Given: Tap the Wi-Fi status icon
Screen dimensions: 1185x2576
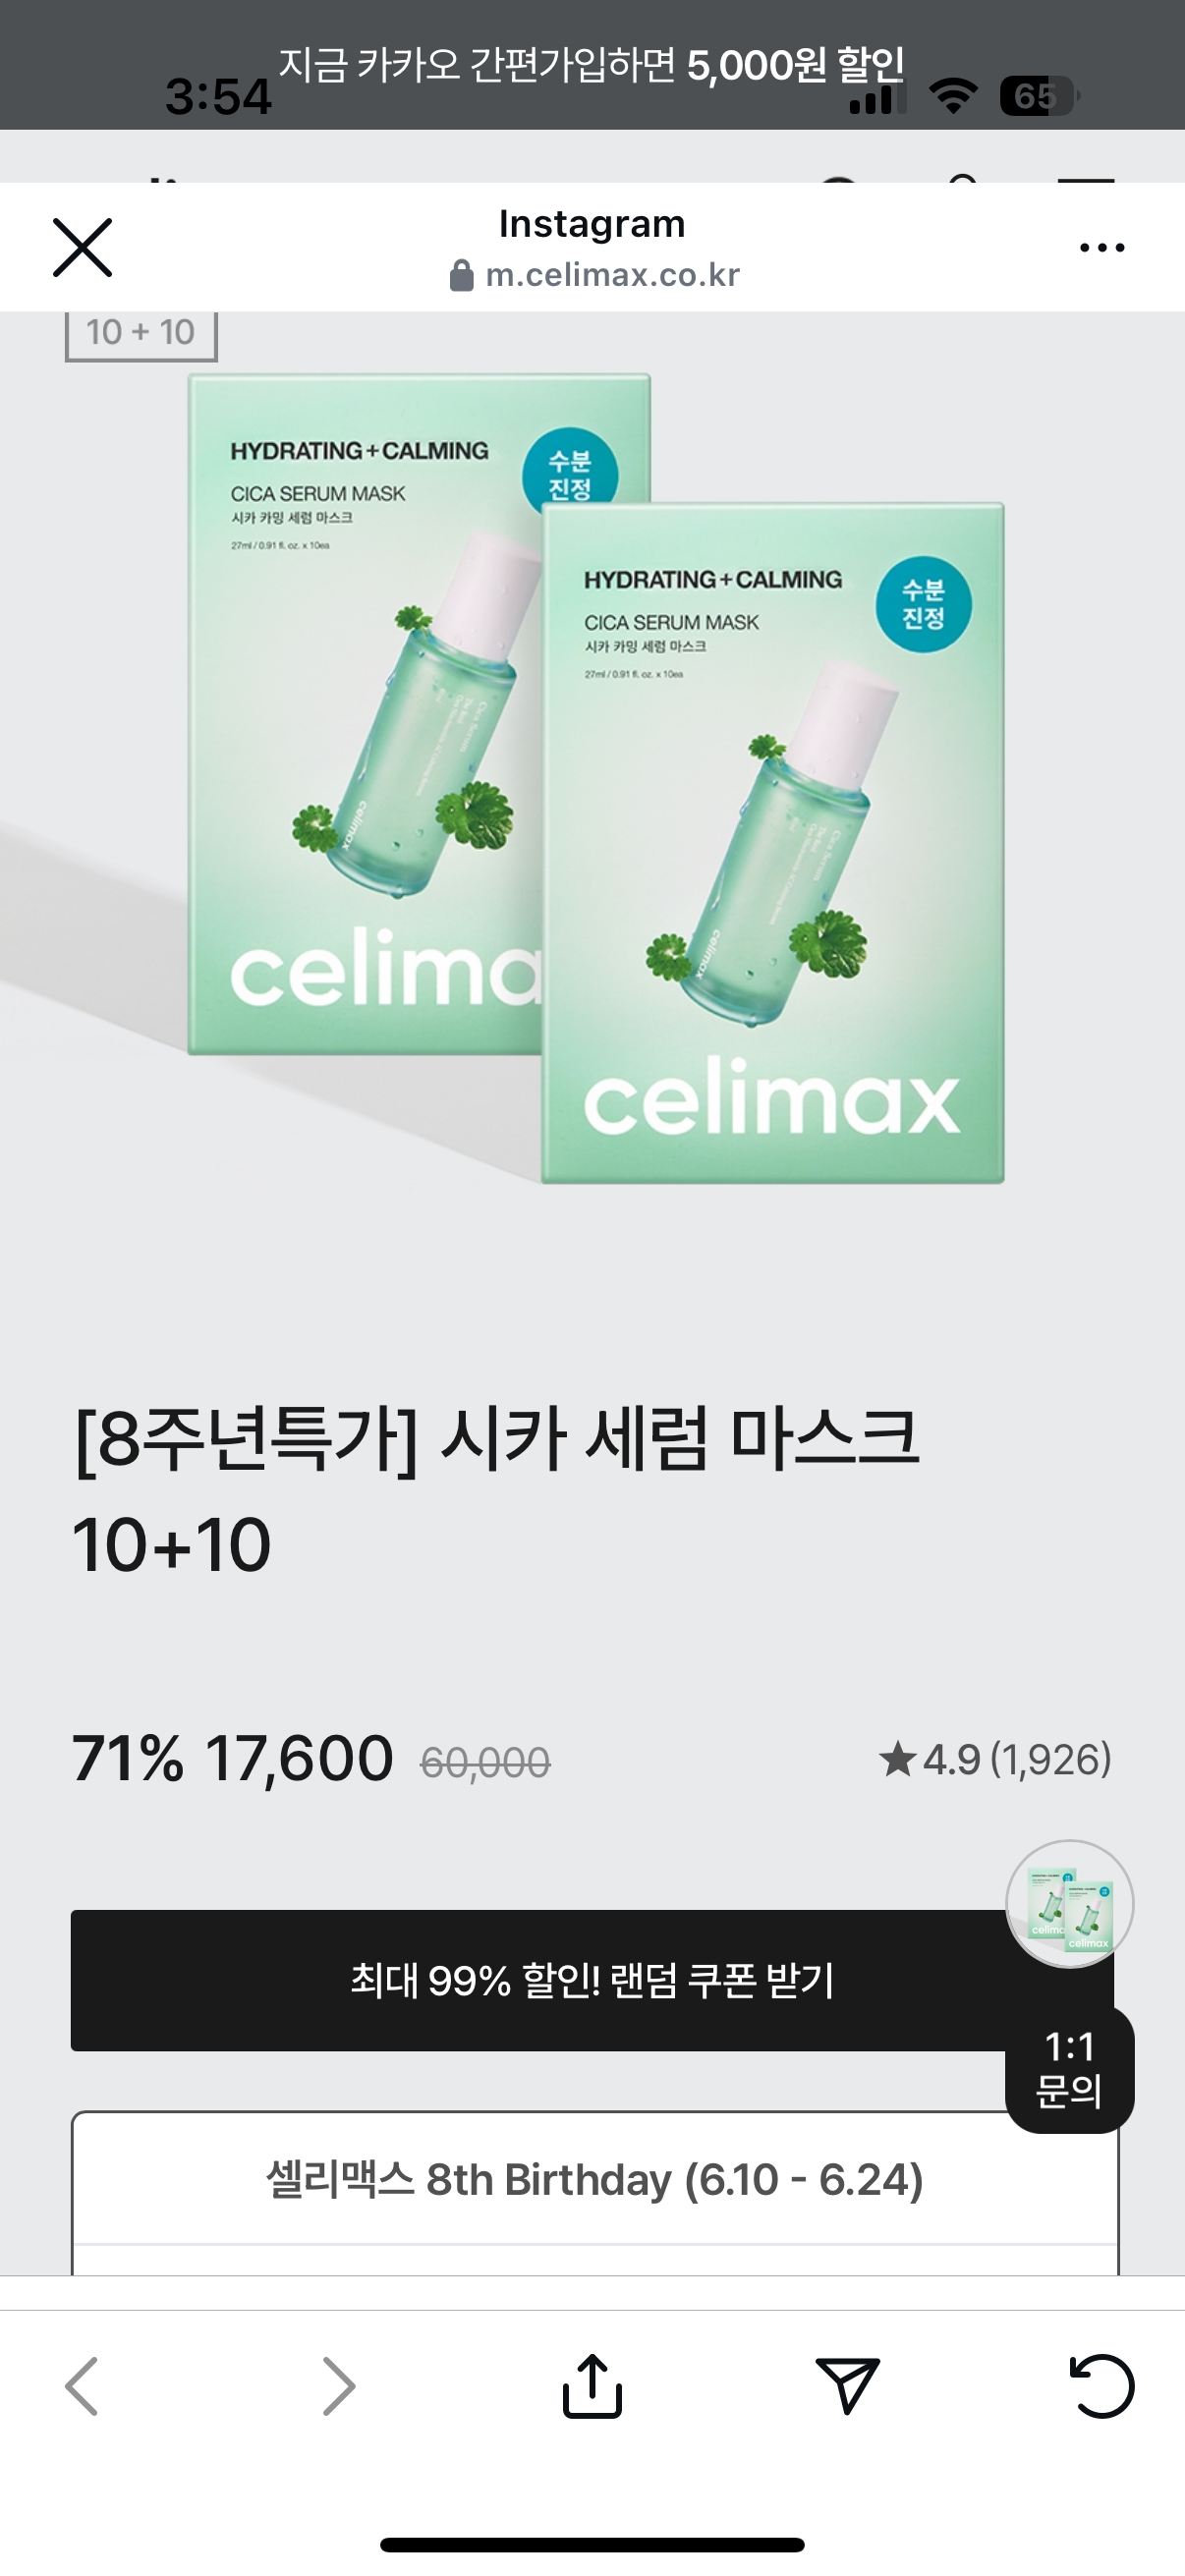Looking at the screenshot, I should 953,96.
